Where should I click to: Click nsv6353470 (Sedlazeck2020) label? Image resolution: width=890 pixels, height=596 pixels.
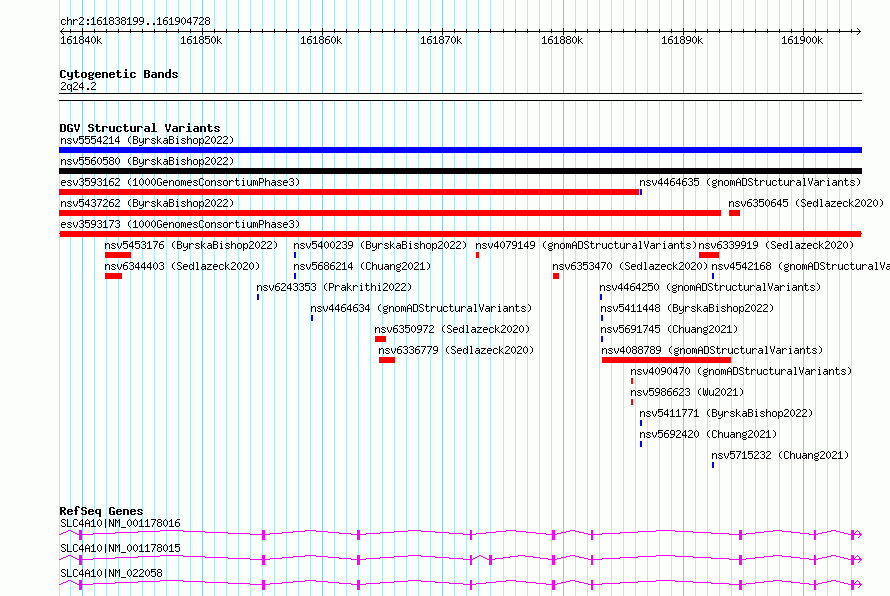(630, 266)
